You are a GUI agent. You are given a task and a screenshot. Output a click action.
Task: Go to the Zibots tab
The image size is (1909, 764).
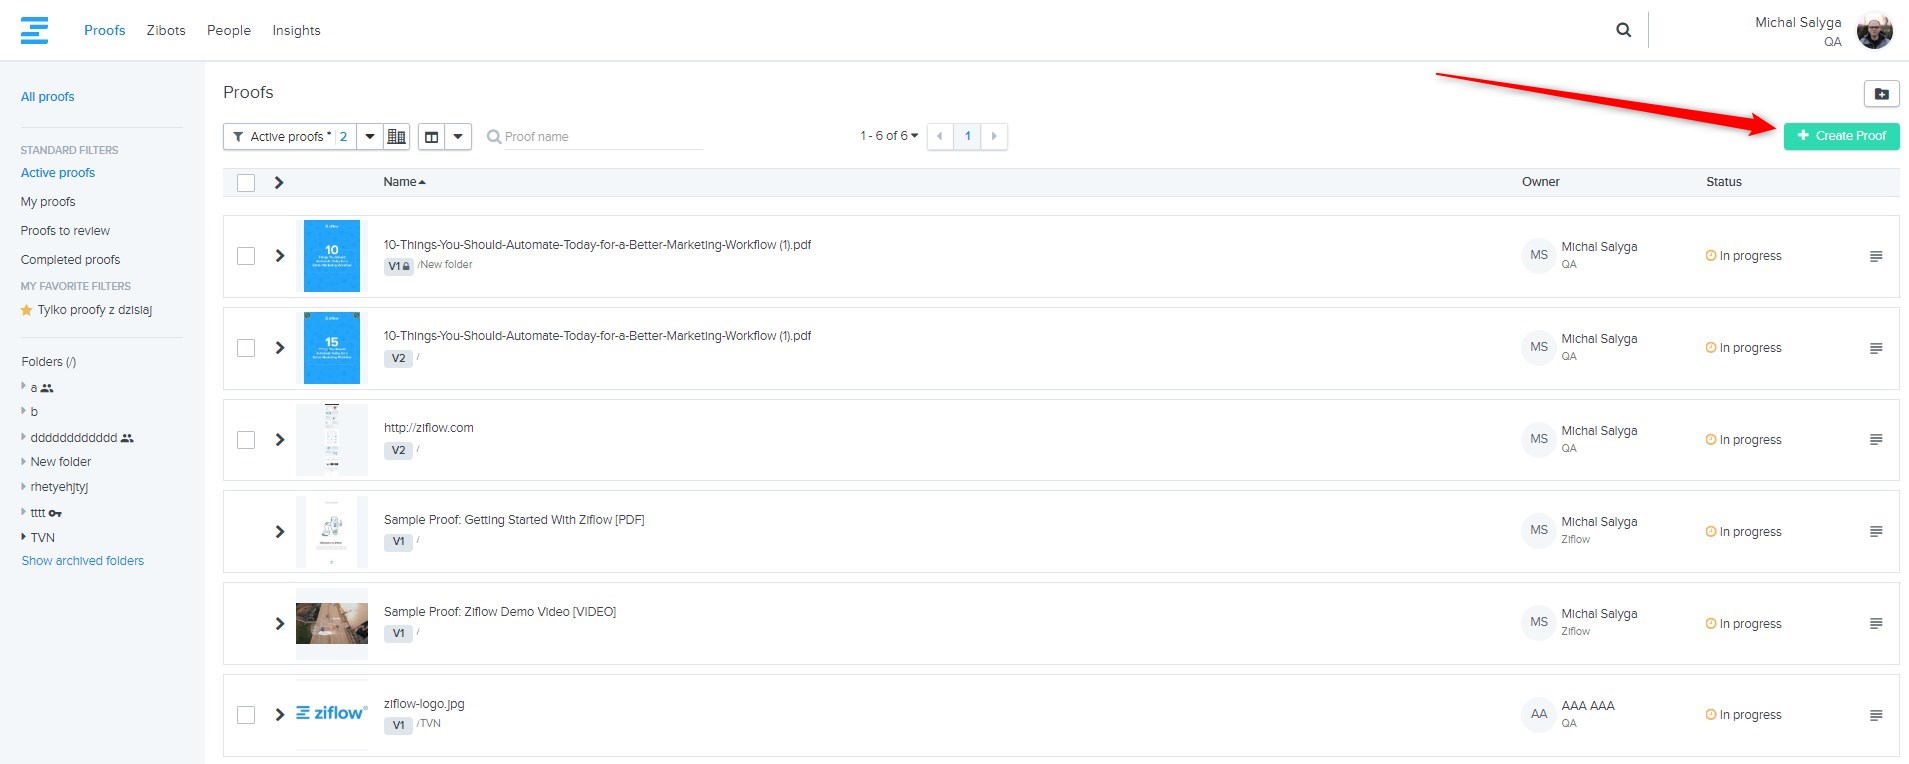[x=166, y=30]
